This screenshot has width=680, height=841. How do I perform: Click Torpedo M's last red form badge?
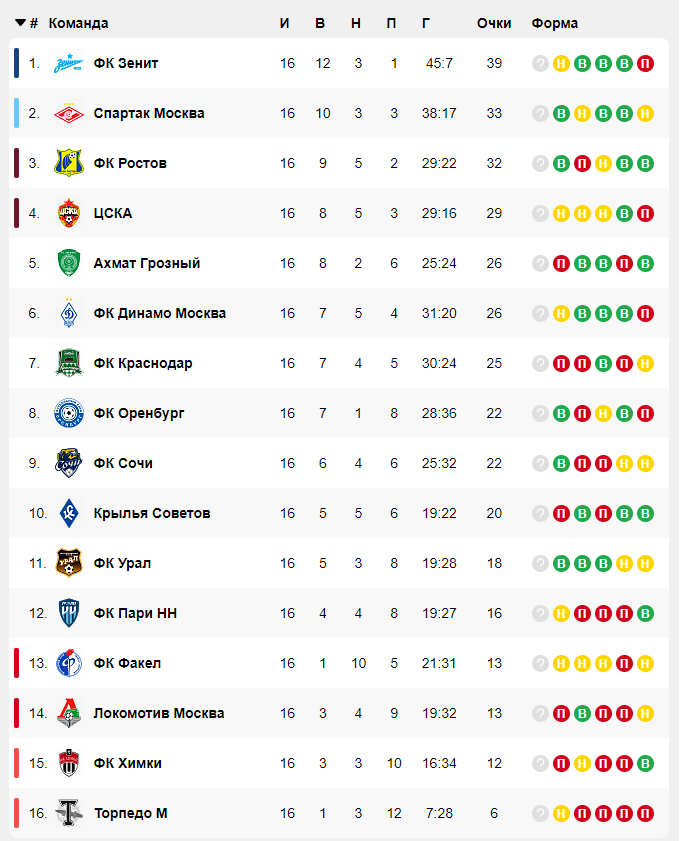(x=645, y=813)
